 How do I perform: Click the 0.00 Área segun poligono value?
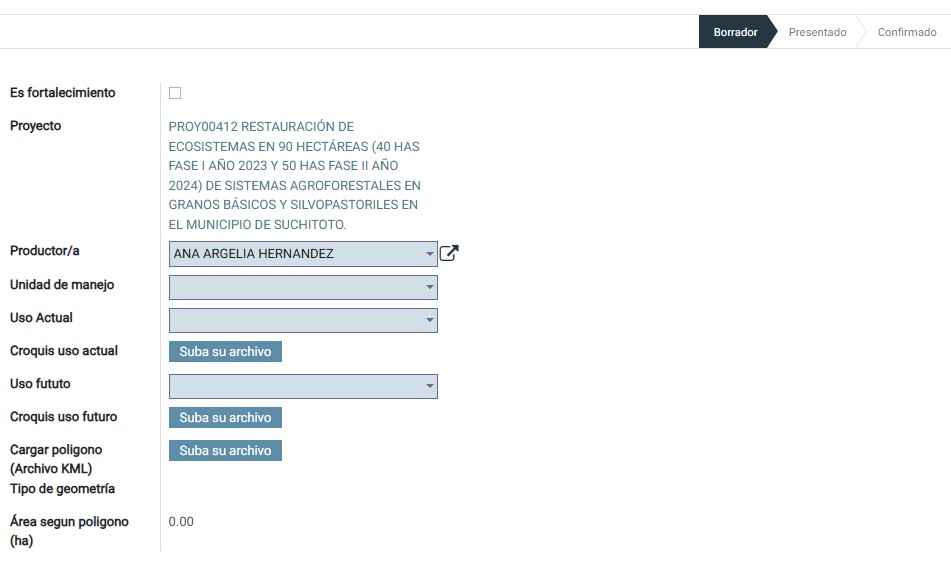[181, 522]
